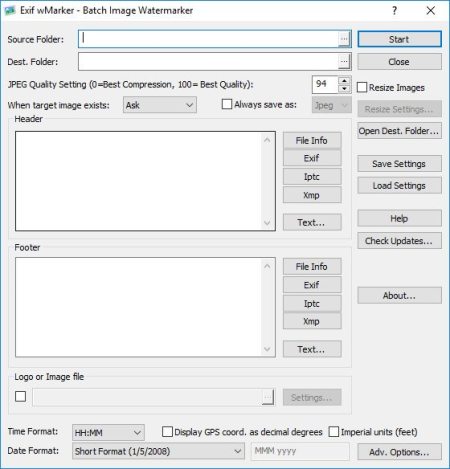Increase JPEG quality with up arrow
The width and height of the screenshot is (450, 469).
point(344,81)
